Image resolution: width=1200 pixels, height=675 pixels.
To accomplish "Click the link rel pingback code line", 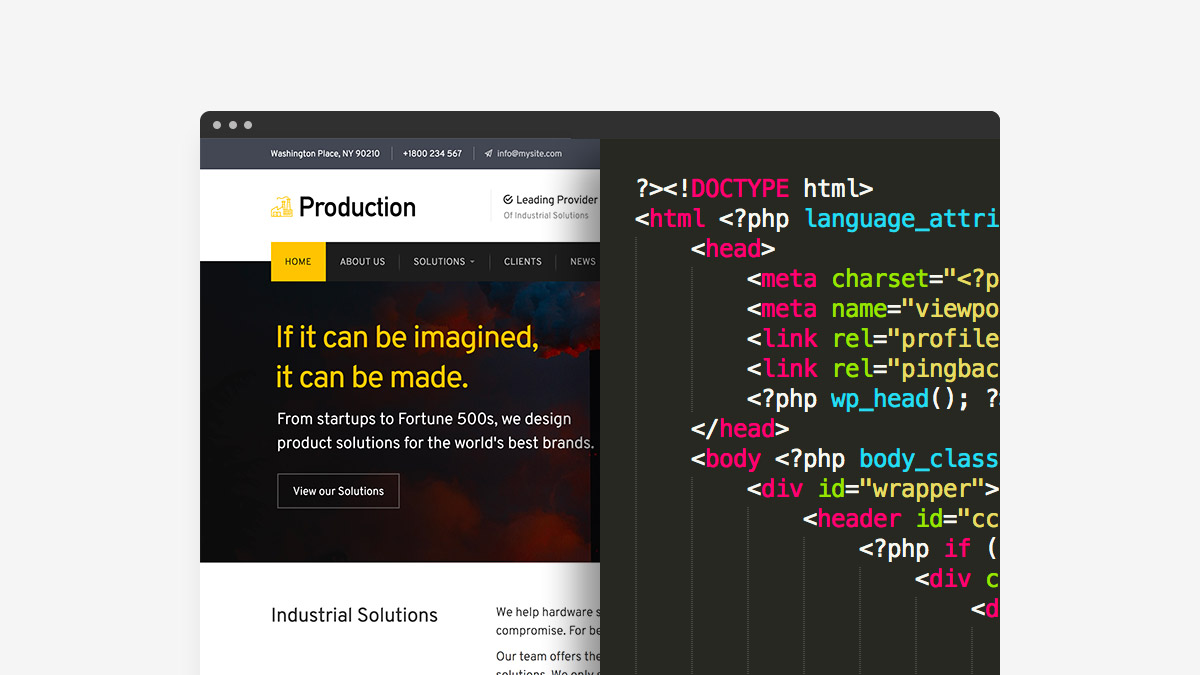I will (x=873, y=368).
